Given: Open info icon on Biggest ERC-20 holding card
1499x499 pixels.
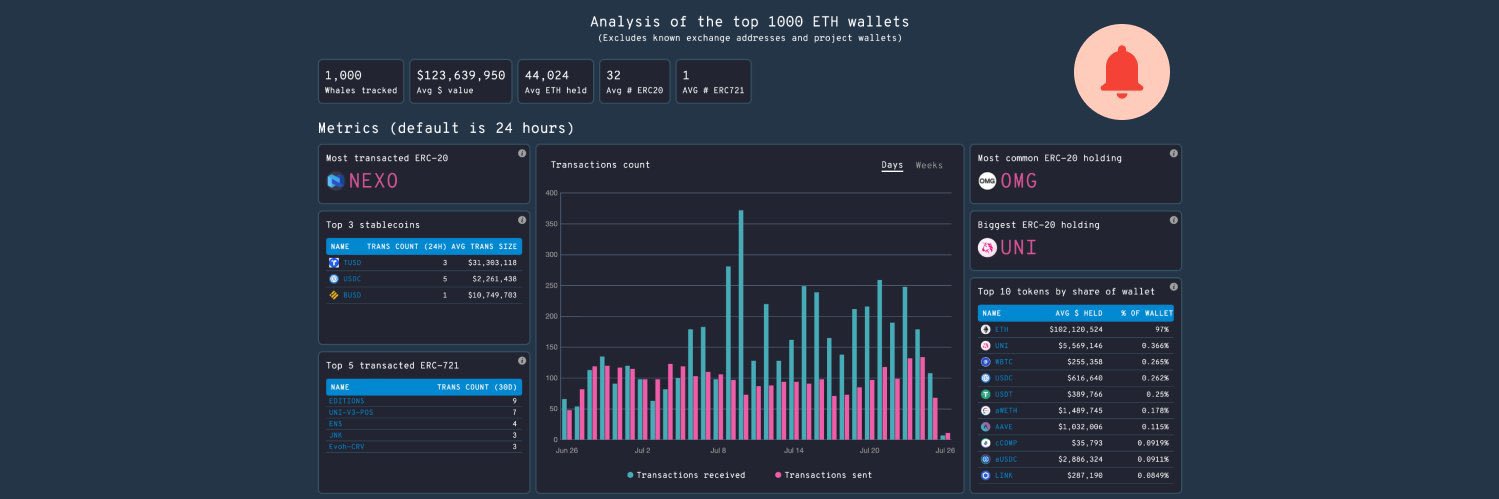Looking at the screenshot, I should point(1174,220).
